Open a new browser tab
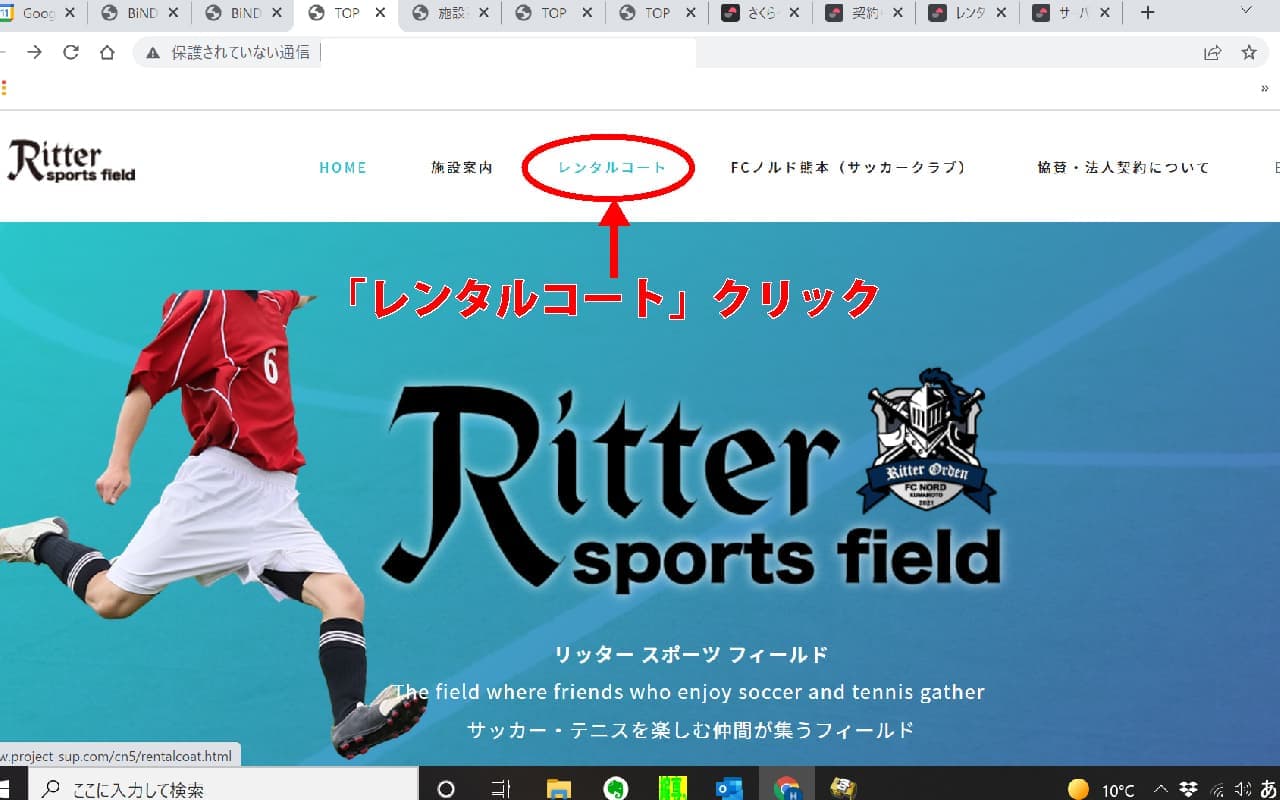The image size is (1280, 800). (1147, 13)
